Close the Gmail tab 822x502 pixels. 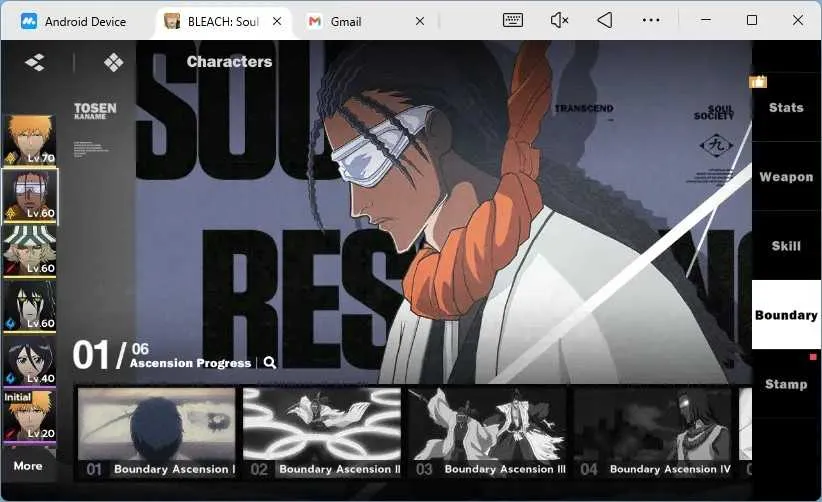point(420,21)
